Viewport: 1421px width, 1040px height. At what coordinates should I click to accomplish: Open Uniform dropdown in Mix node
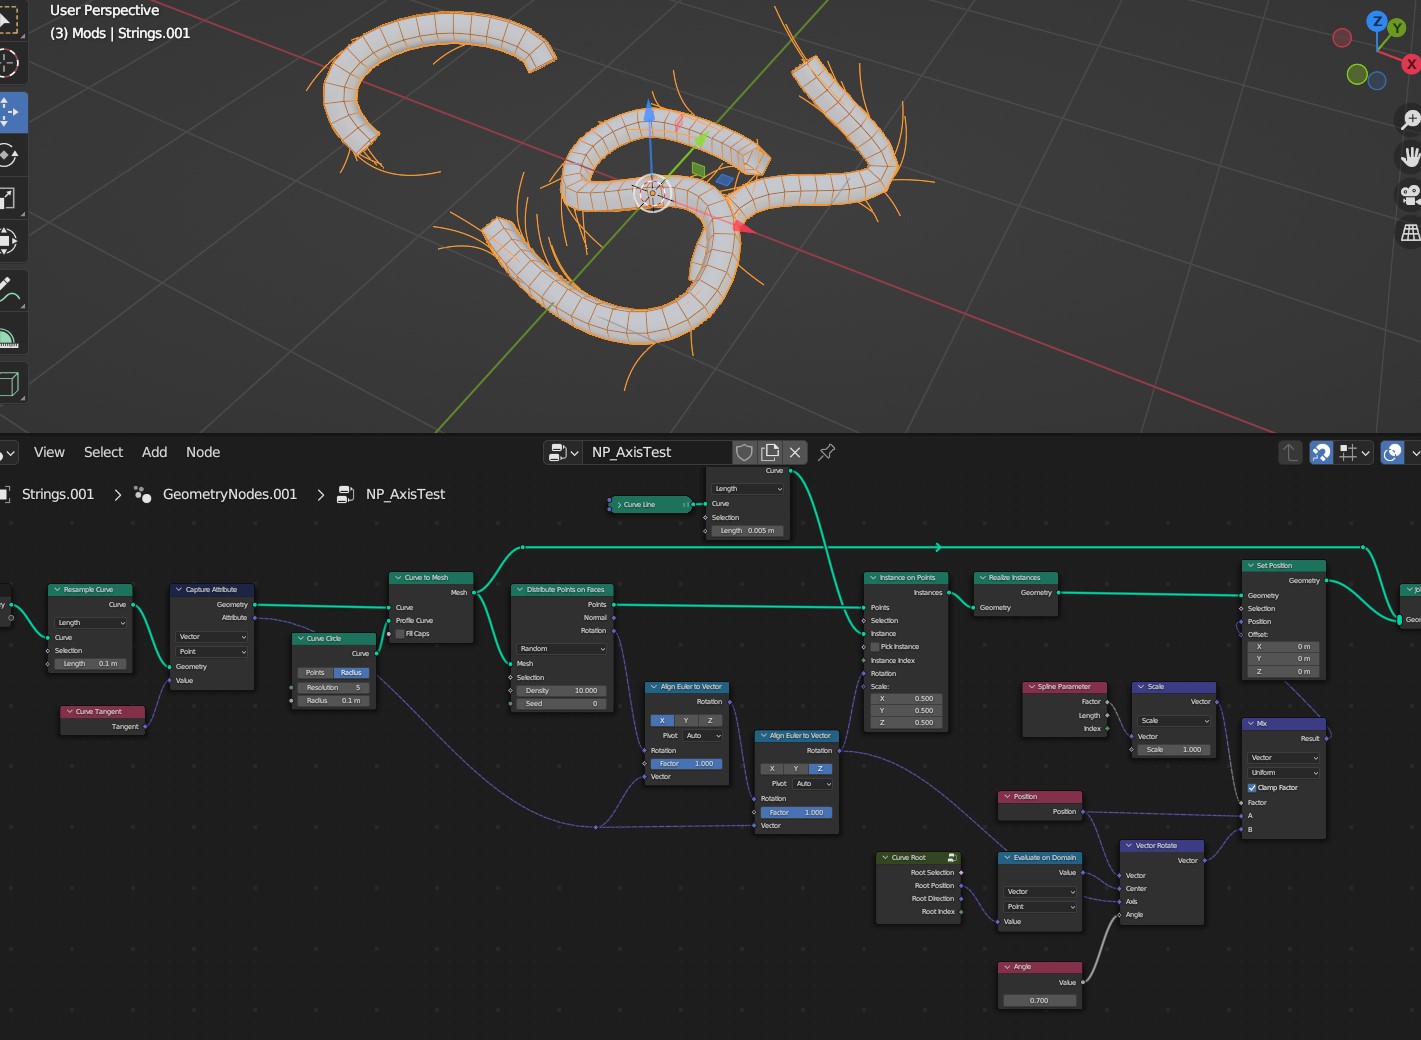[1284, 773]
